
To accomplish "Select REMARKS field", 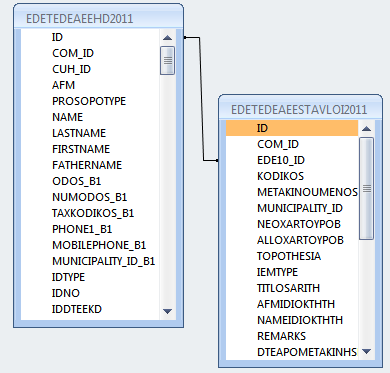I will coord(292,336).
